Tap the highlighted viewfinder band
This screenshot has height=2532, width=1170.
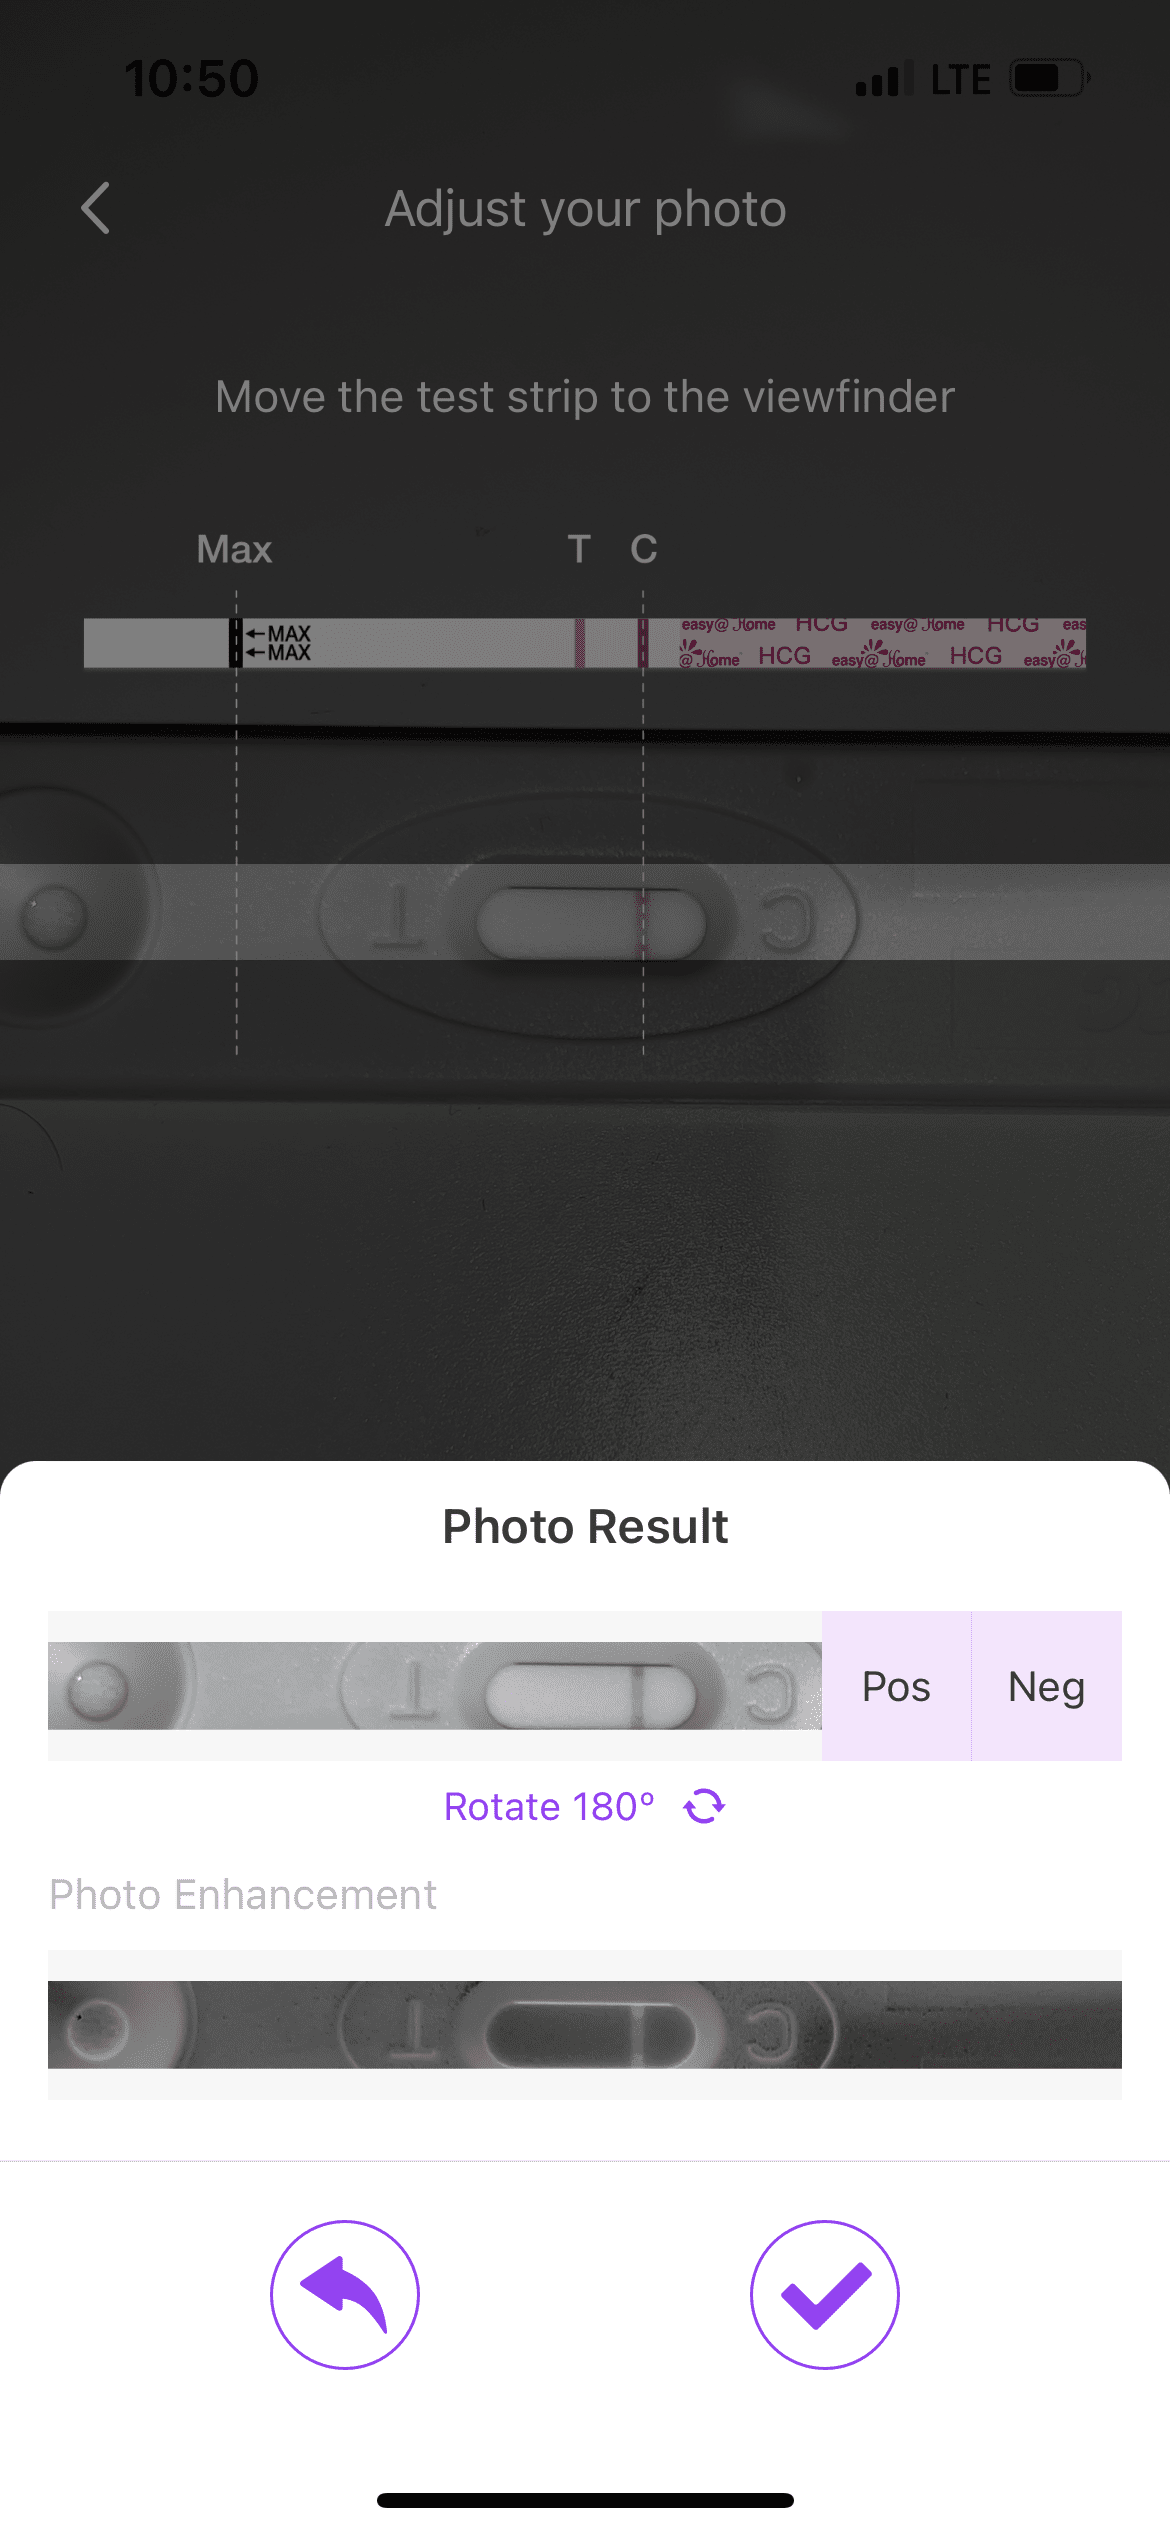[x=585, y=912]
